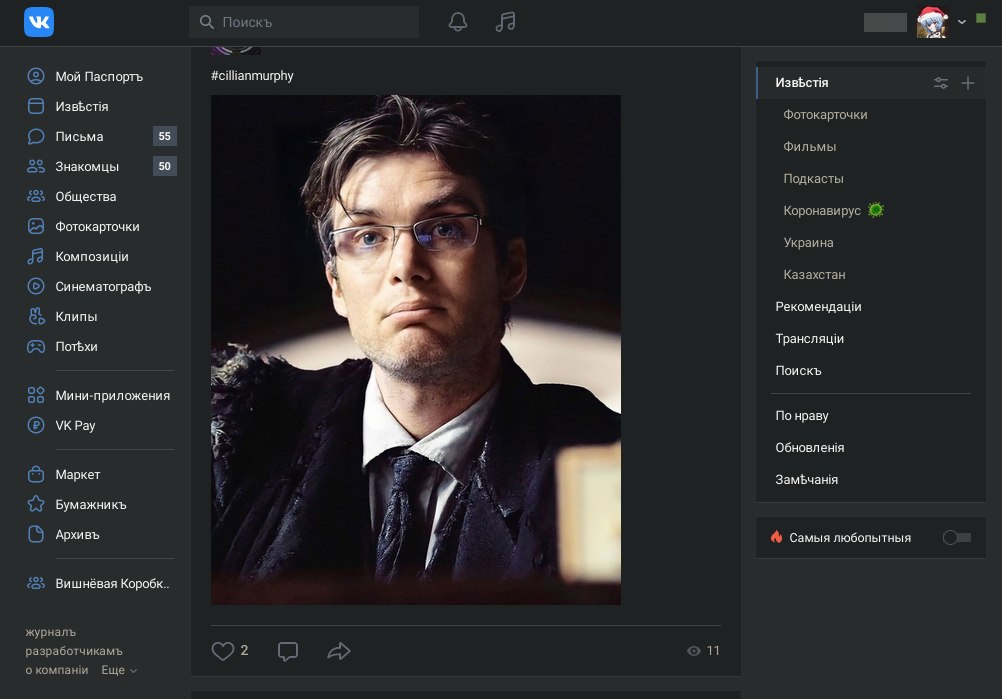This screenshot has width=1002, height=699.
Task: Expand the profile dropdown arrow
Action: 962,22
